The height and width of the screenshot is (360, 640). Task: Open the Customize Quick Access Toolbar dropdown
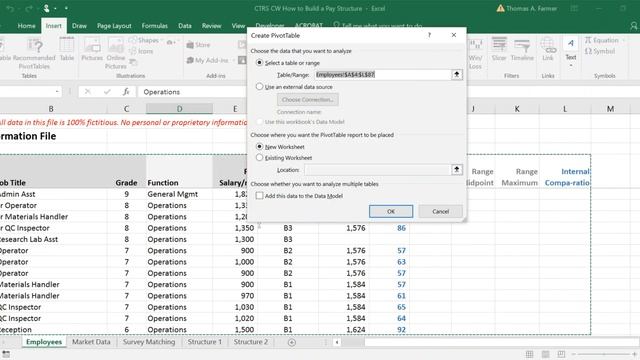pyautogui.click(x=66, y=8)
